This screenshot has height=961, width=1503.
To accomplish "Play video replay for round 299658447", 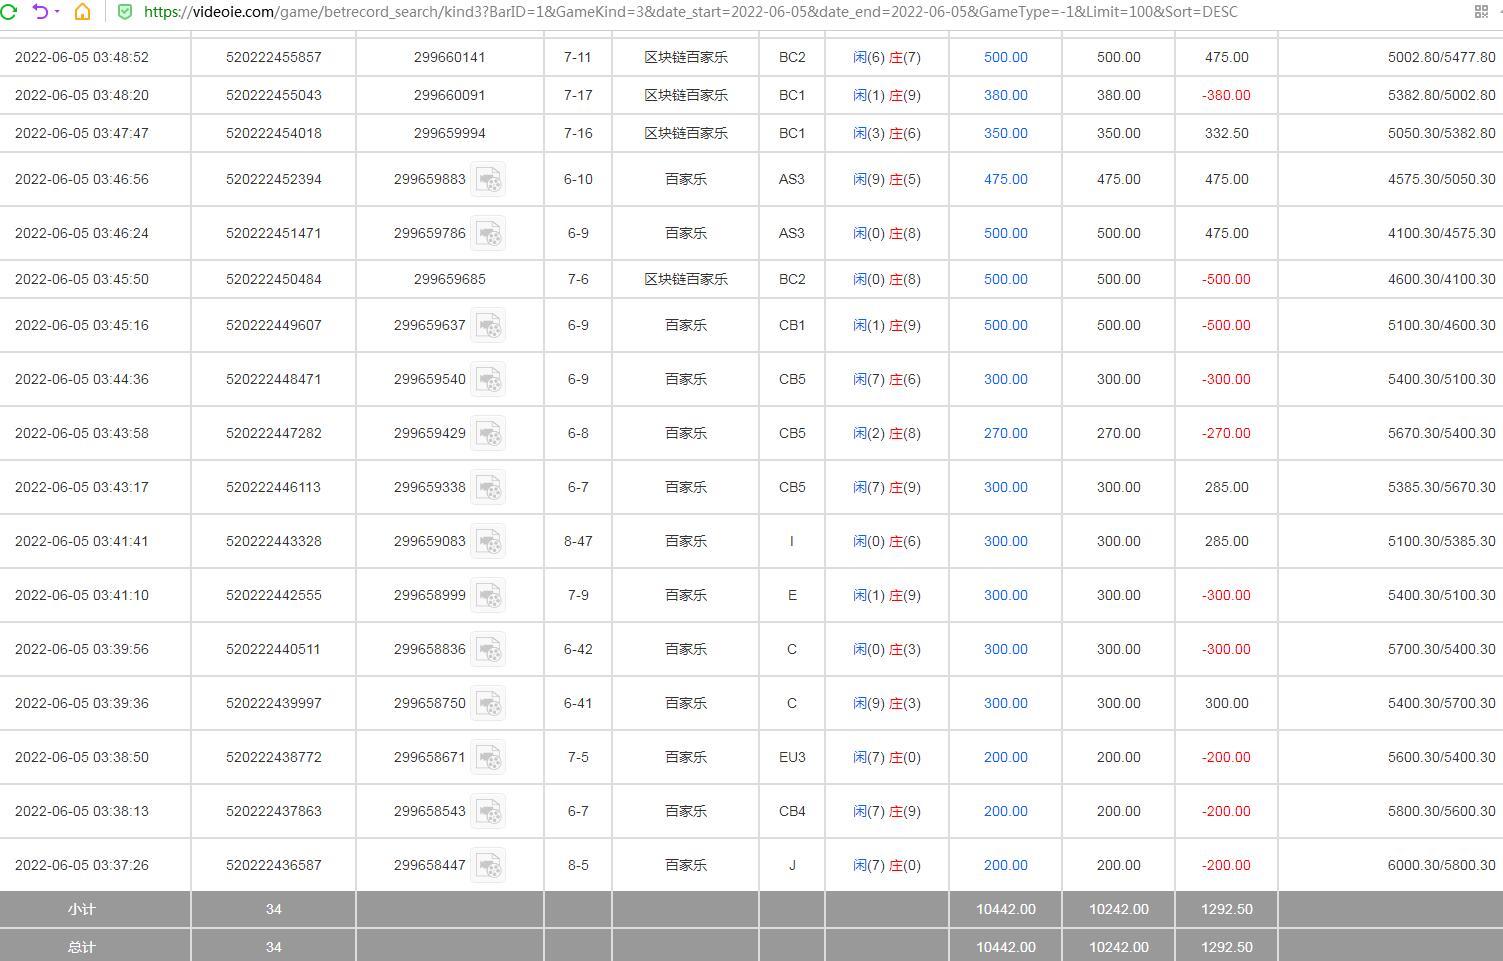I will 488,866.
